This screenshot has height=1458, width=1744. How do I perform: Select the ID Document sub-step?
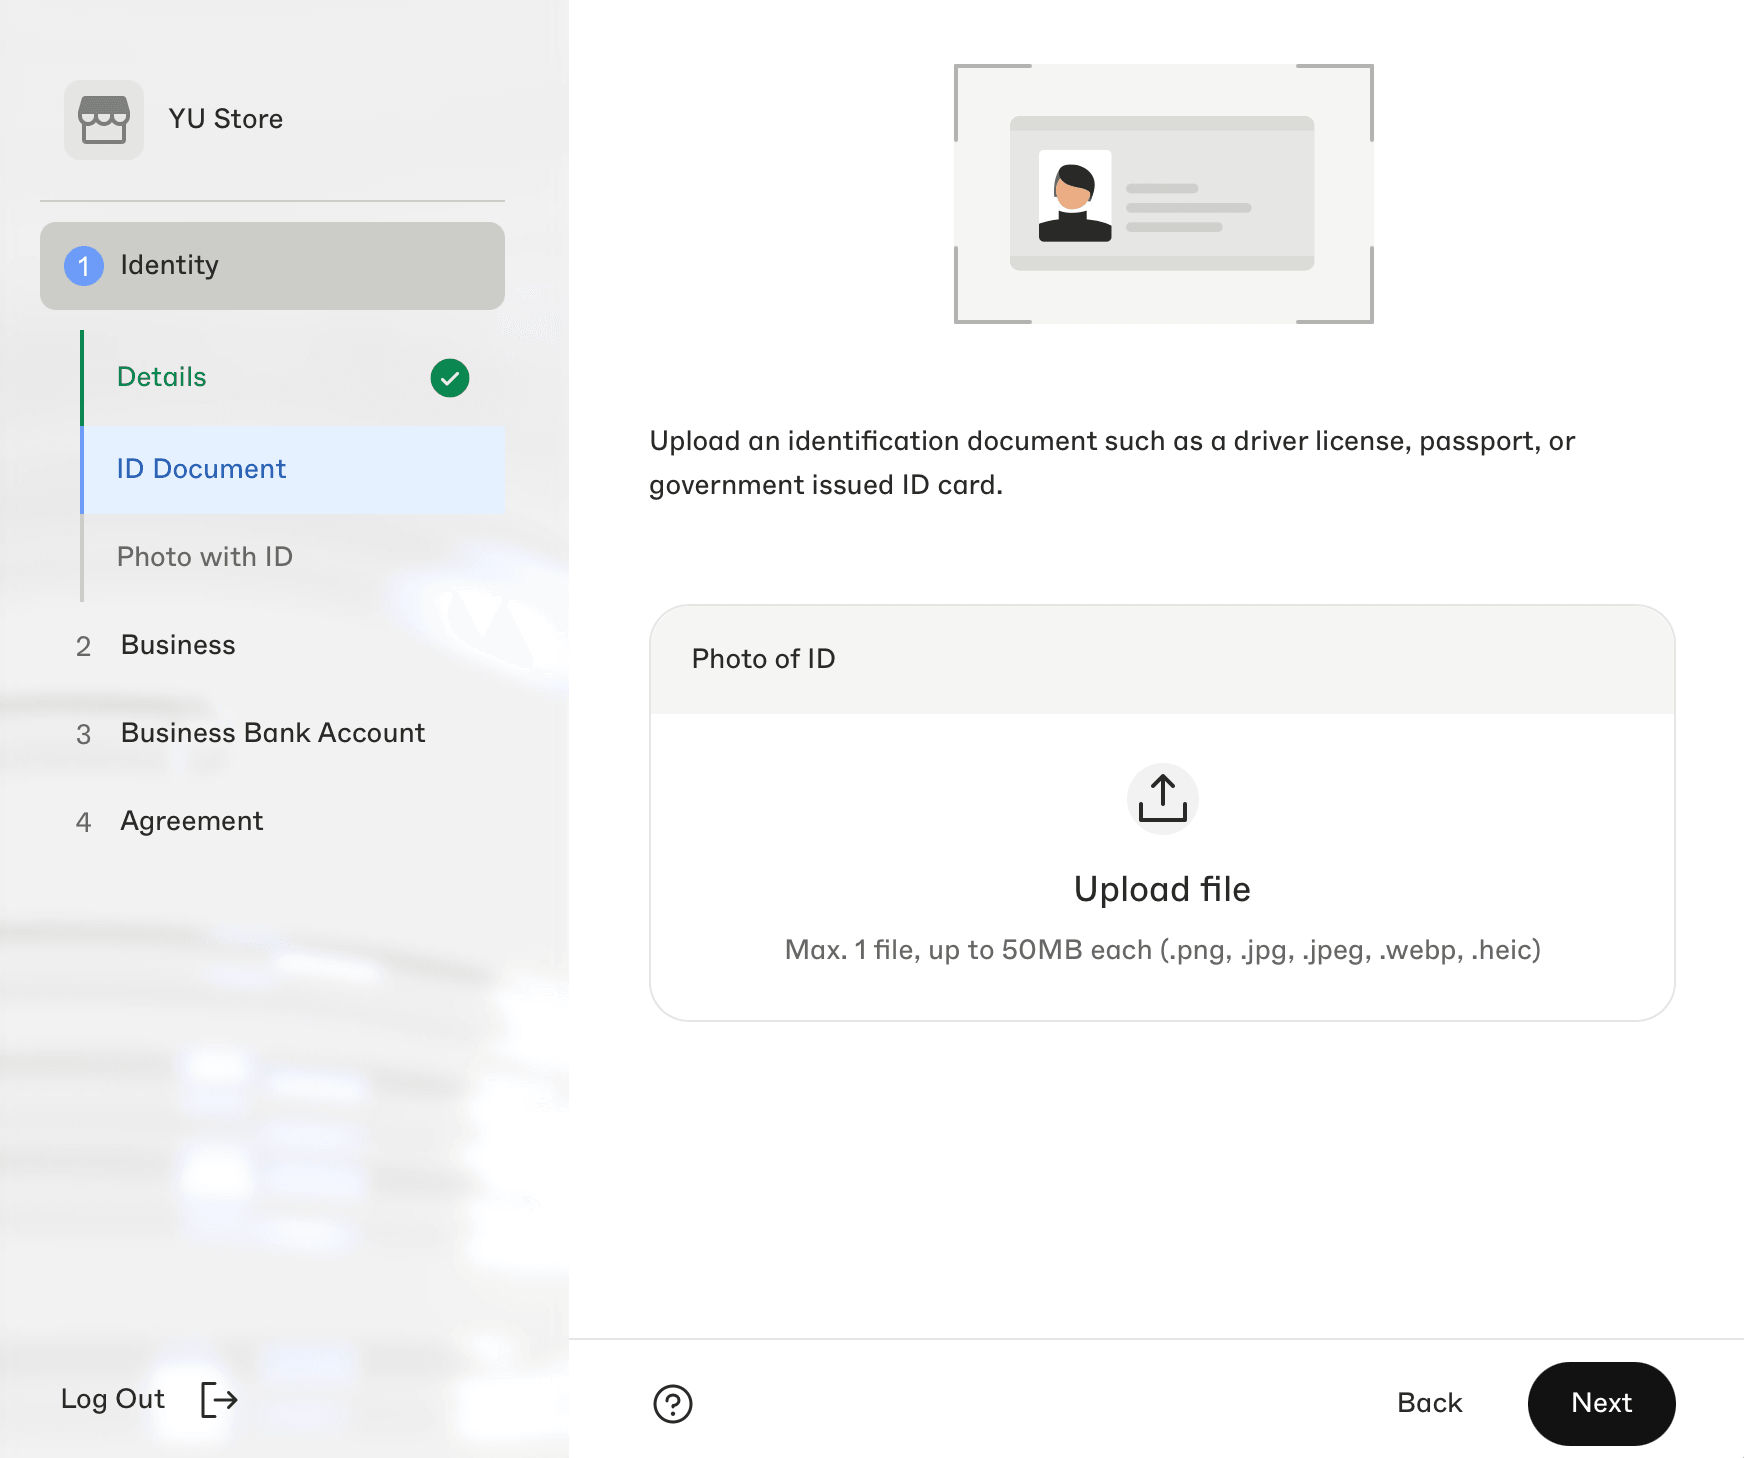pos(293,470)
